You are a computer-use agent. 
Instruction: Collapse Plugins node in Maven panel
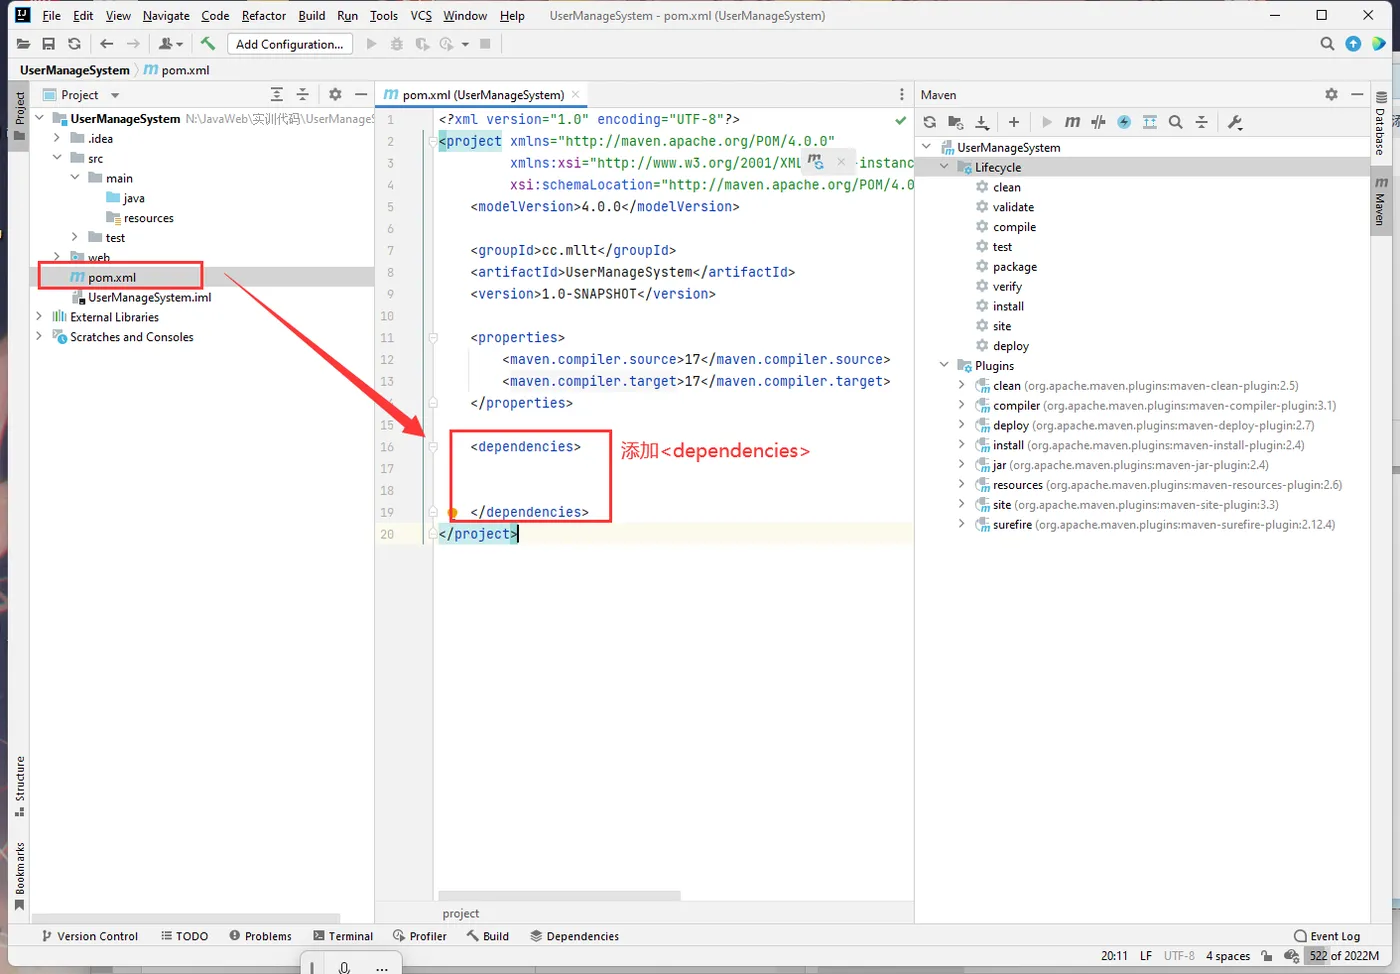pos(944,365)
